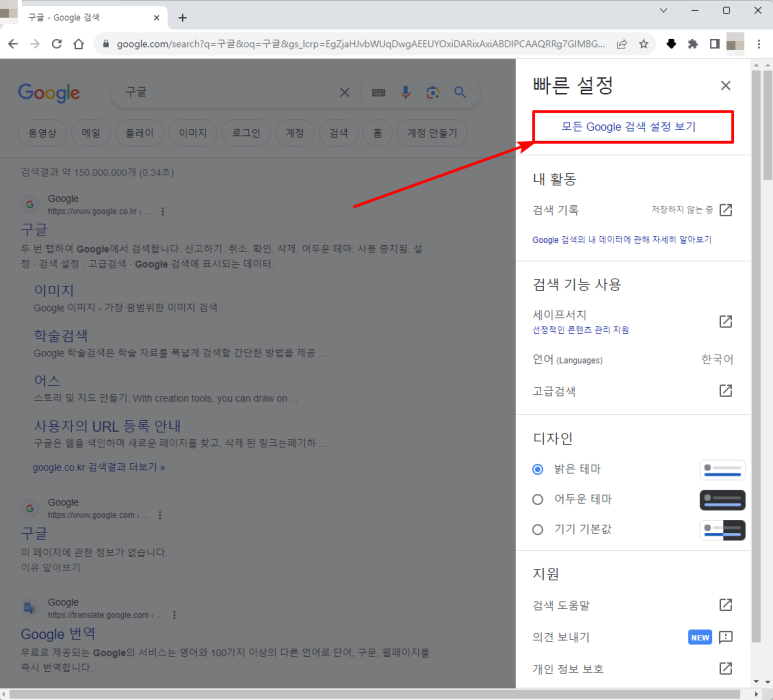Select the 어두운 테마 radio button
This screenshot has width=773, height=700.
[538, 499]
